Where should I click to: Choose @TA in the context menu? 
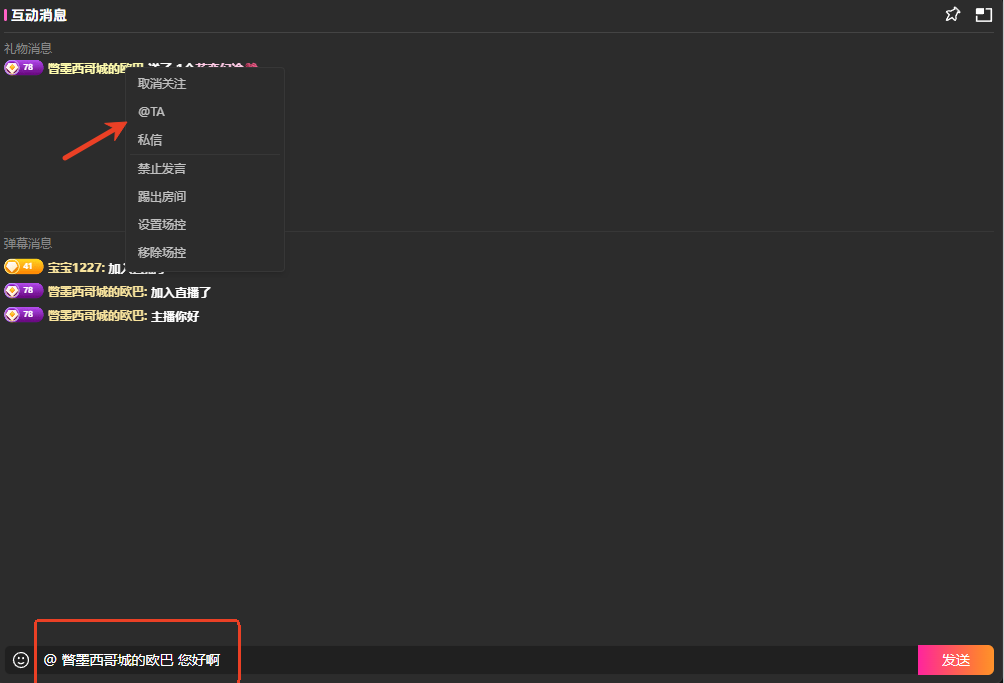pyautogui.click(x=152, y=112)
